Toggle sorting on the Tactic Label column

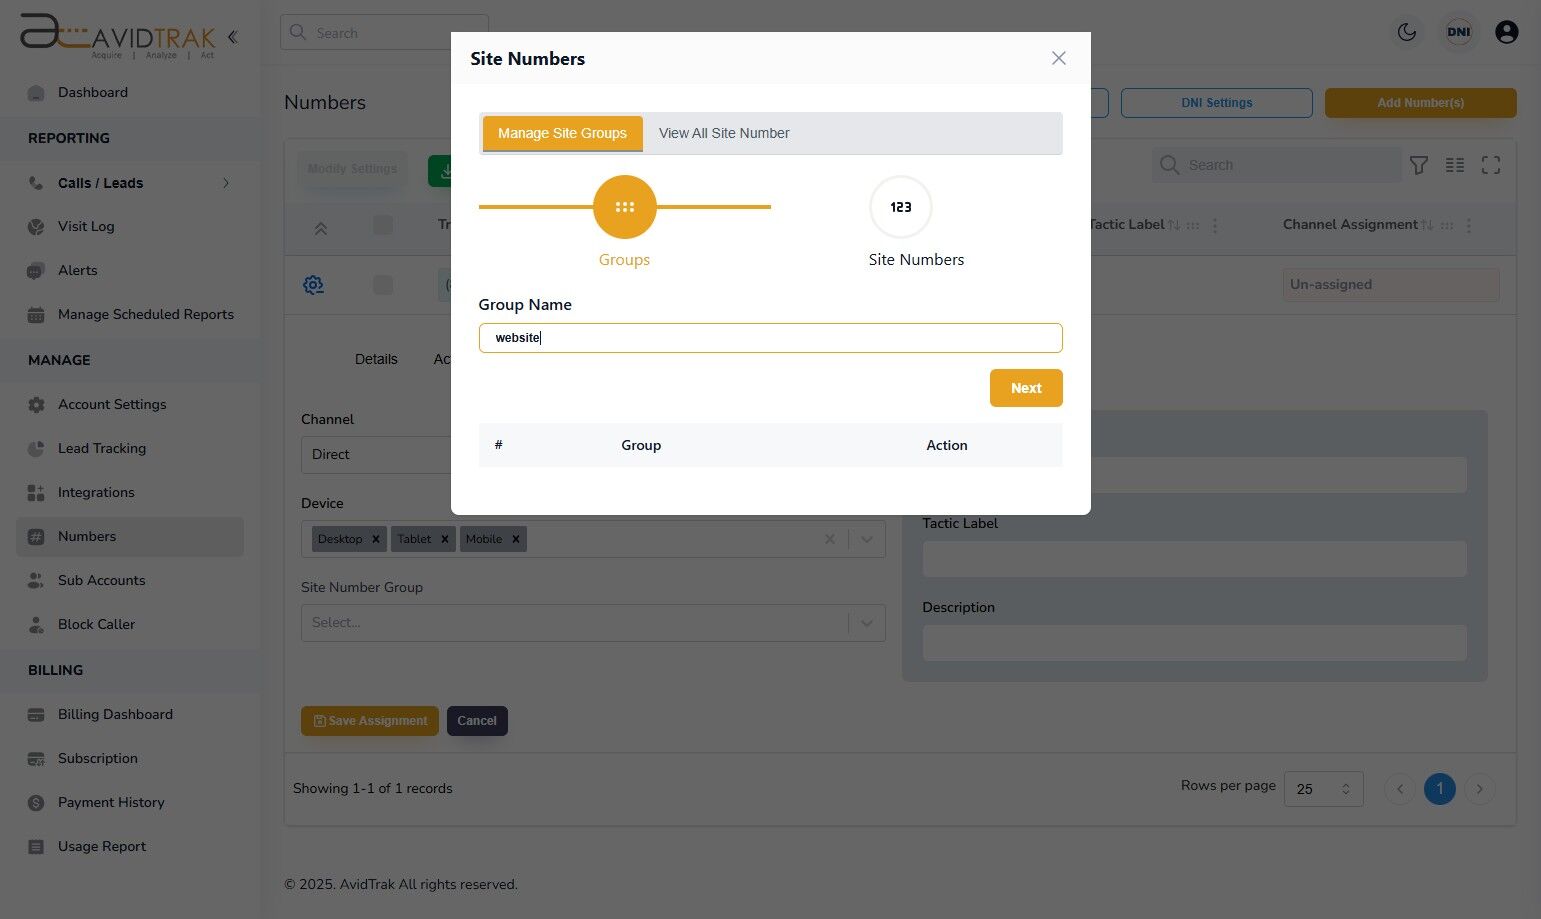[1172, 224]
